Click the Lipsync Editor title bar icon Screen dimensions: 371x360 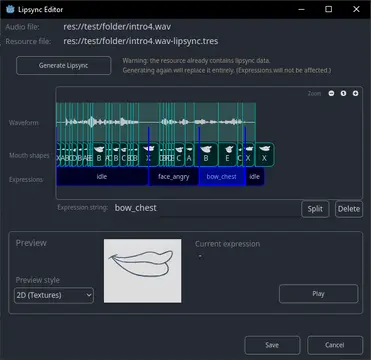(10, 9)
